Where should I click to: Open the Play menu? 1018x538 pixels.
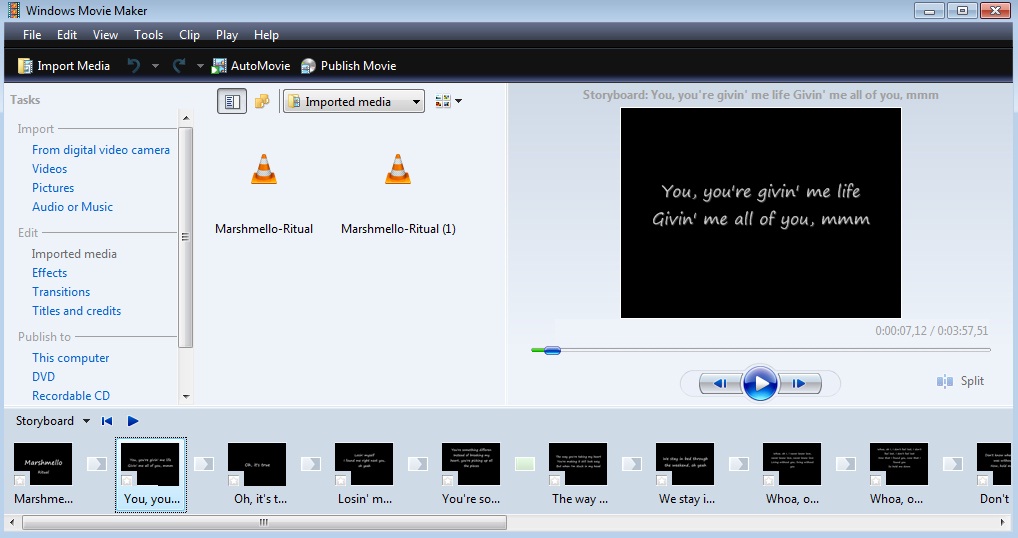pyautogui.click(x=227, y=35)
